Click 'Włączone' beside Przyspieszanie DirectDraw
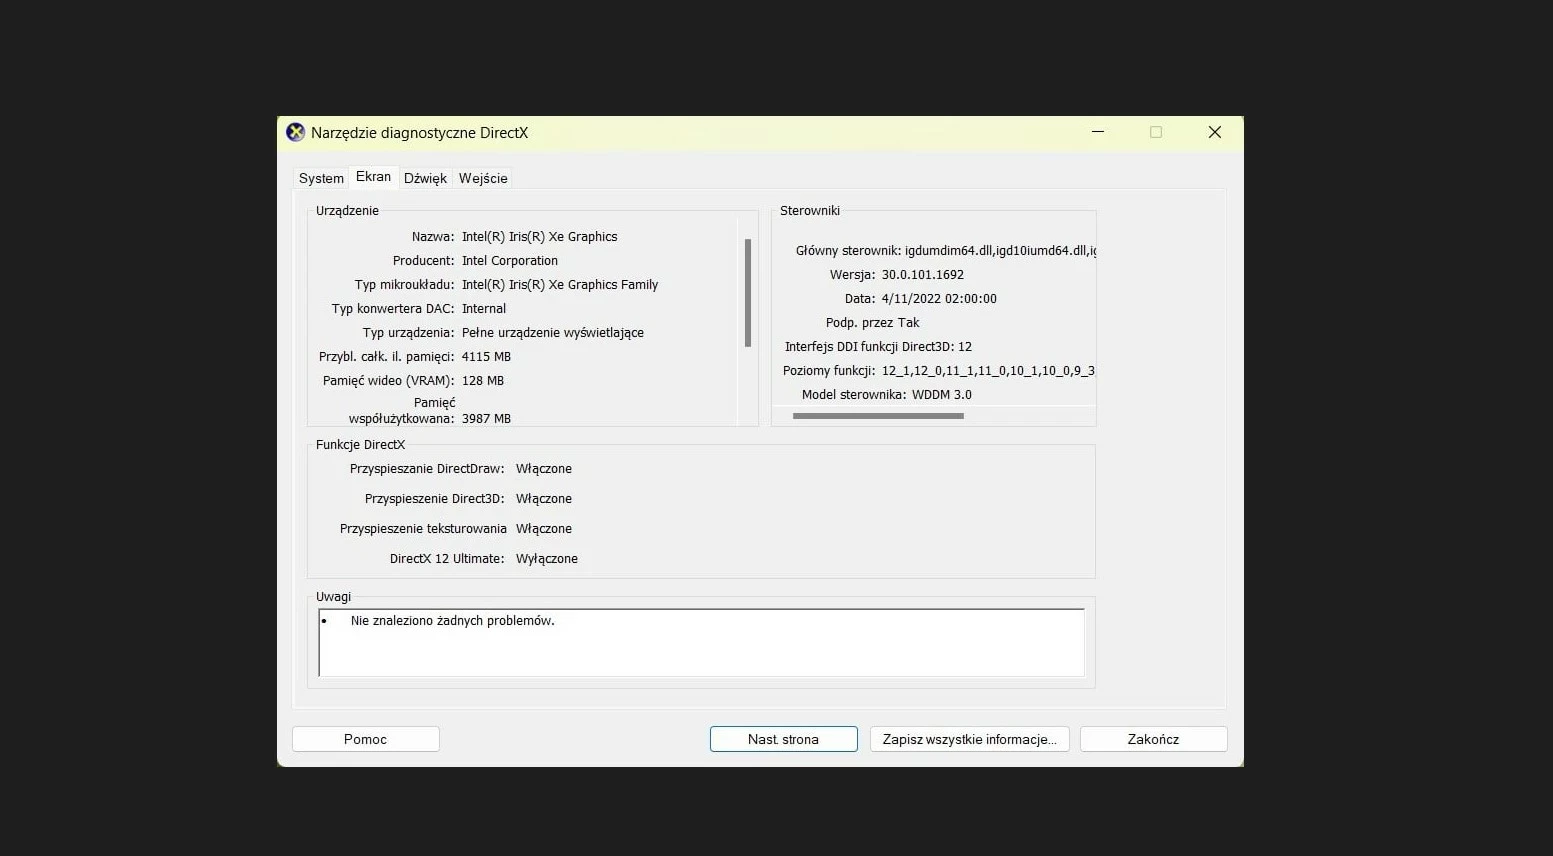The height and width of the screenshot is (856, 1553). pyautogui.click(x=544, y=469)
